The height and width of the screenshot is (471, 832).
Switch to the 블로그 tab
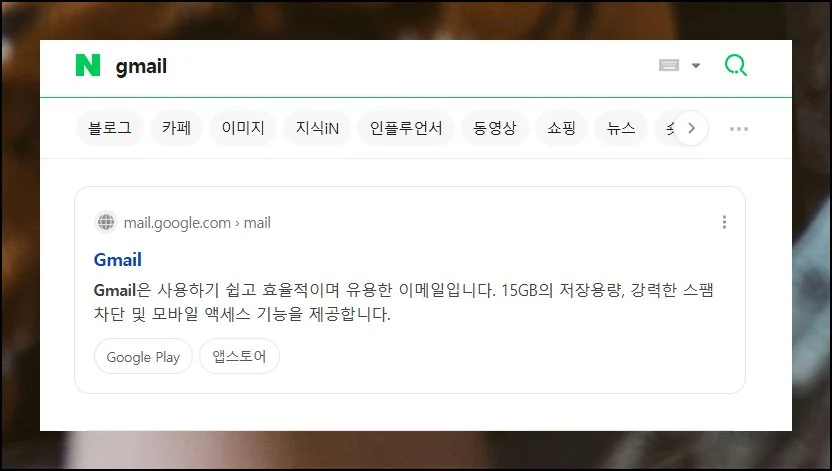[110, 128]
